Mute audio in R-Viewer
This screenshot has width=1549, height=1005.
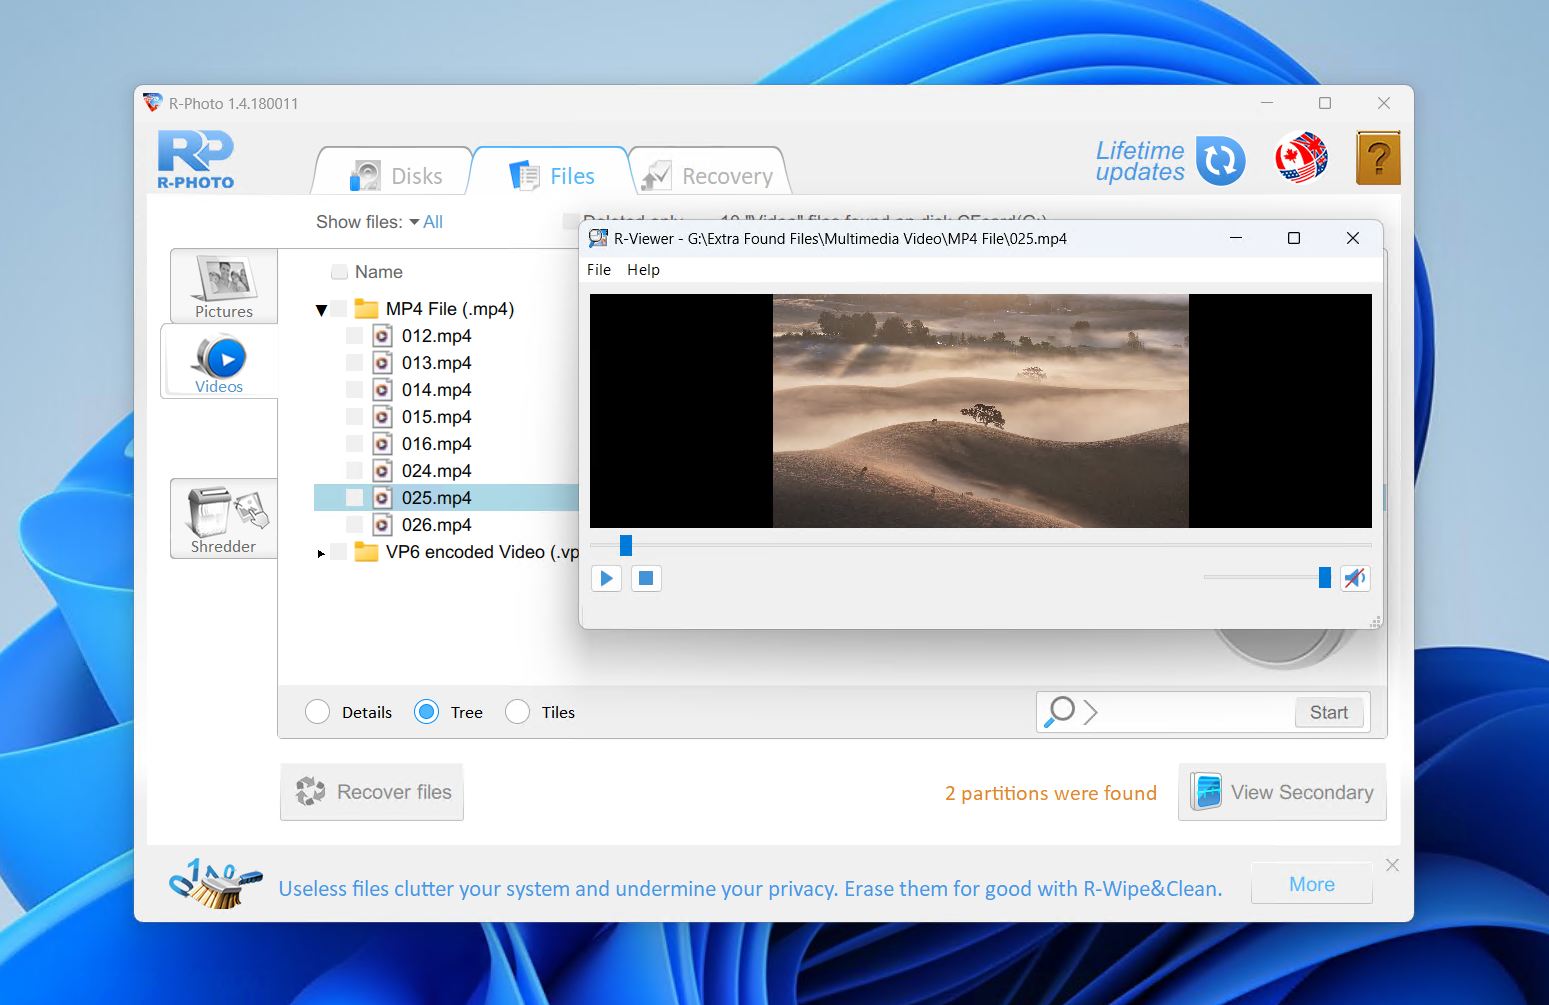point(1355,578)
